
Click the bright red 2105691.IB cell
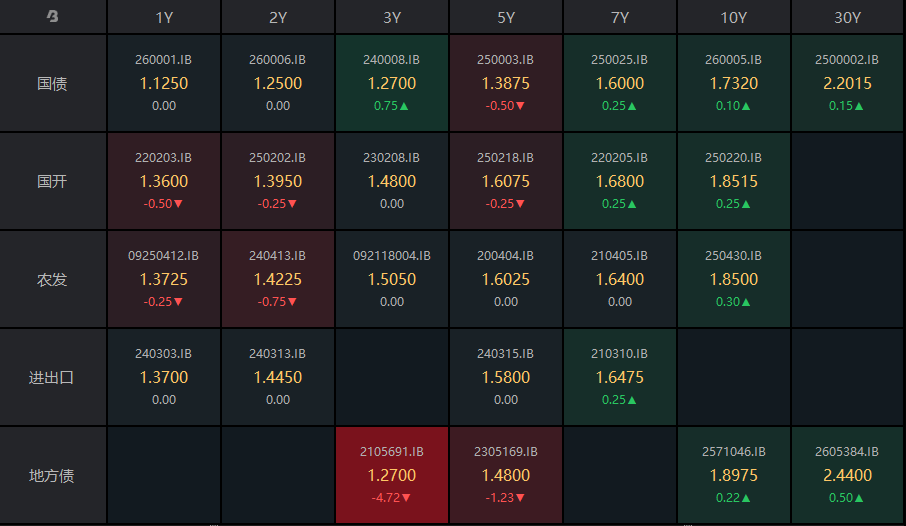392,475
